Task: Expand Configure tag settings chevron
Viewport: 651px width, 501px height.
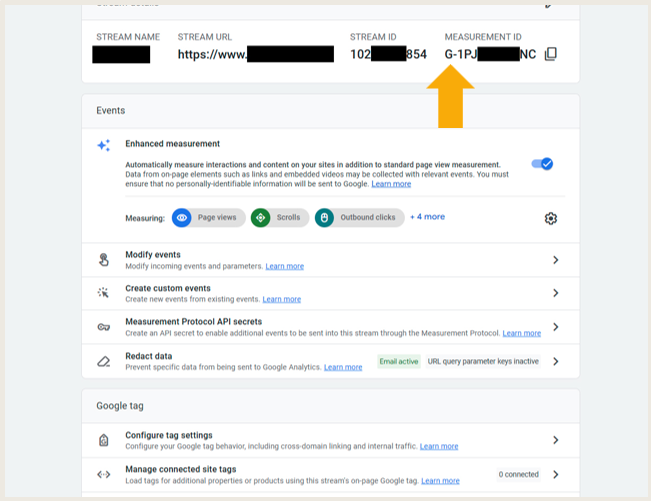Action: click(x=556, y=440)
